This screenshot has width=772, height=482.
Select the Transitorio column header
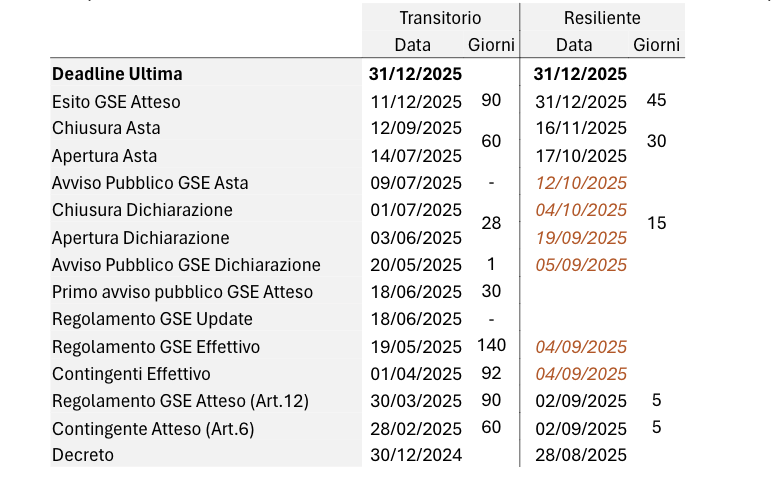[440, 18]
